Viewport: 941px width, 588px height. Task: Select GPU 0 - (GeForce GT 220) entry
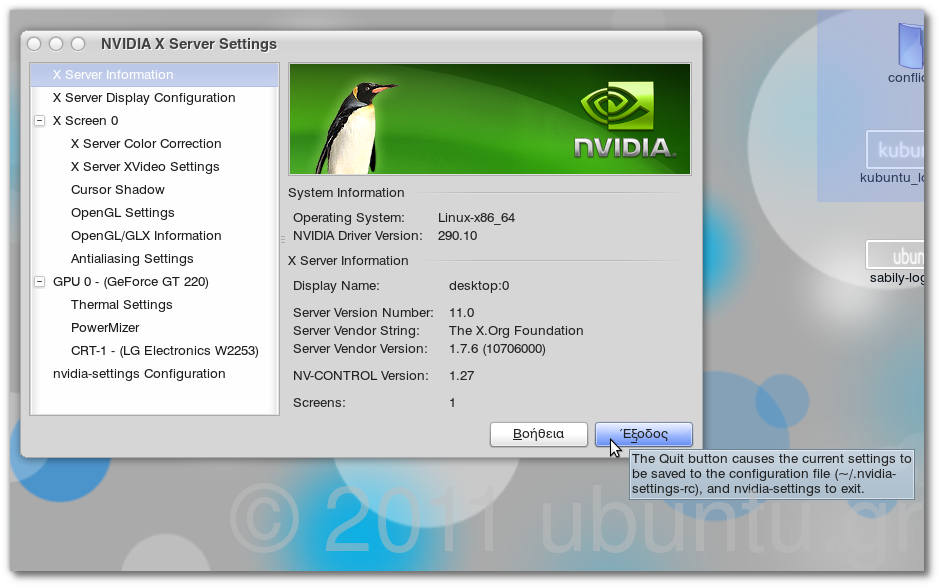click(x=130, y=282)
